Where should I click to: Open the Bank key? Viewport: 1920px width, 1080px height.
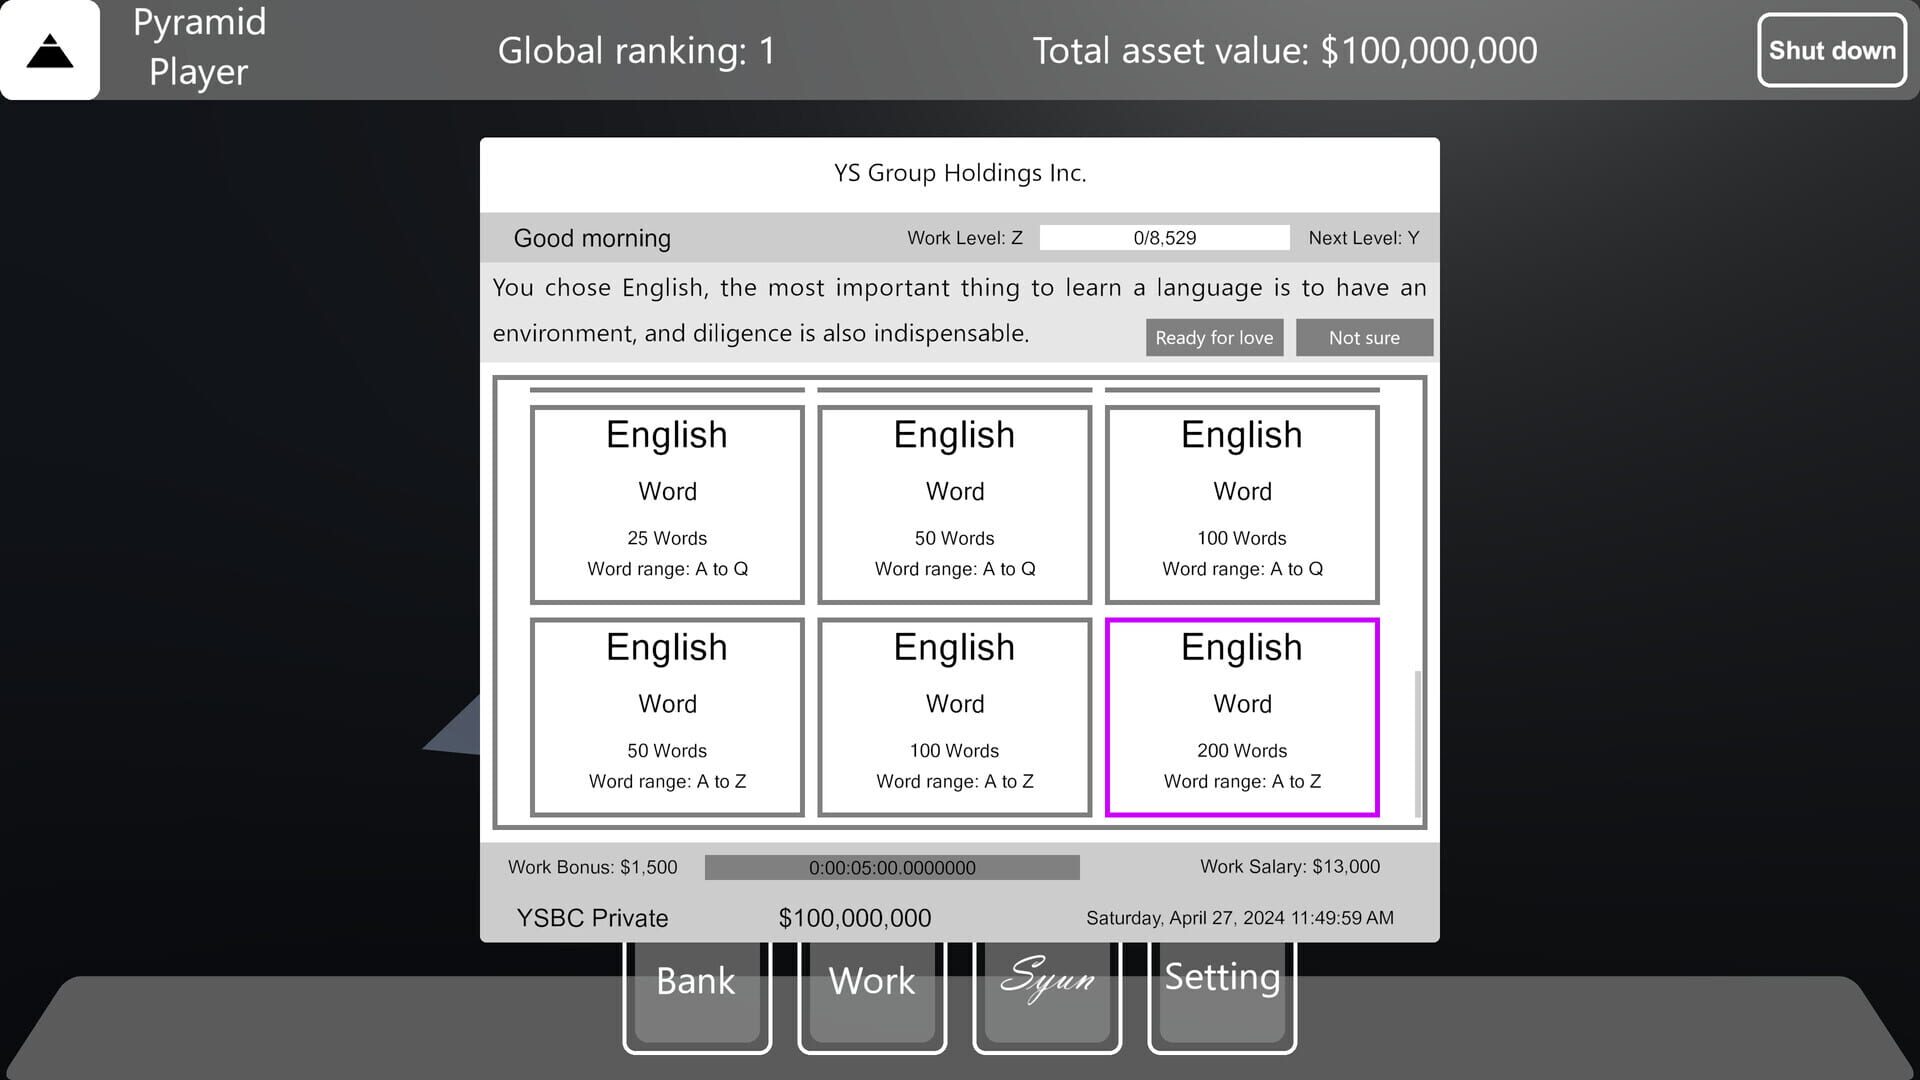(x=696, y=990)
